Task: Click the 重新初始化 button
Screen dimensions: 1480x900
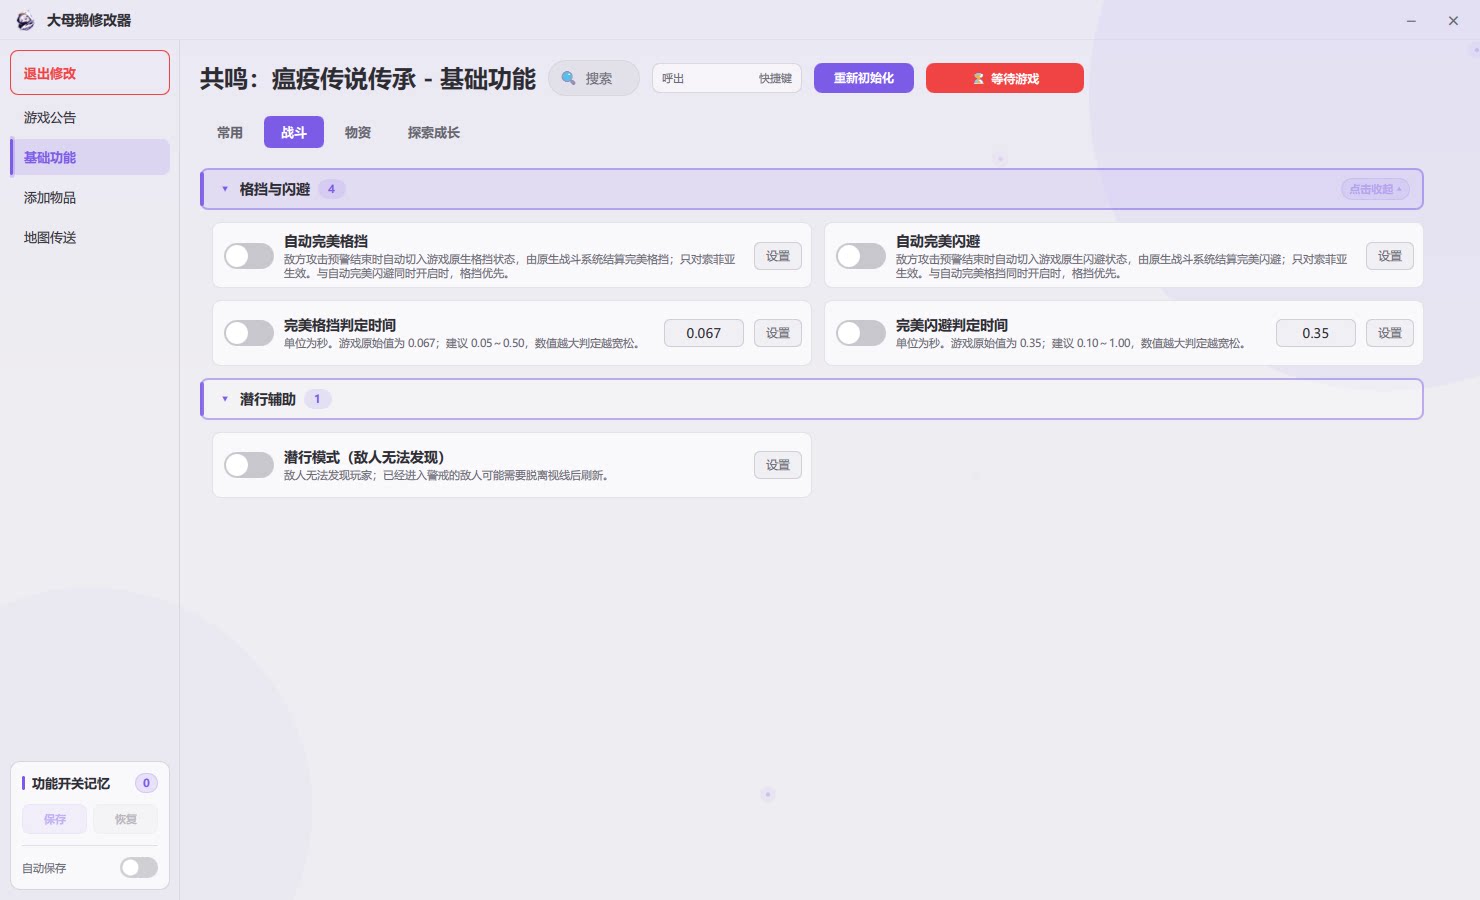Action: point(864,78)
